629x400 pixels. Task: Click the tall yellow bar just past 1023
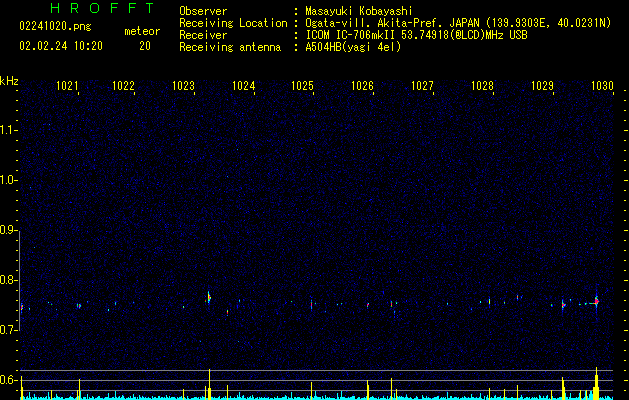[209, 384]
